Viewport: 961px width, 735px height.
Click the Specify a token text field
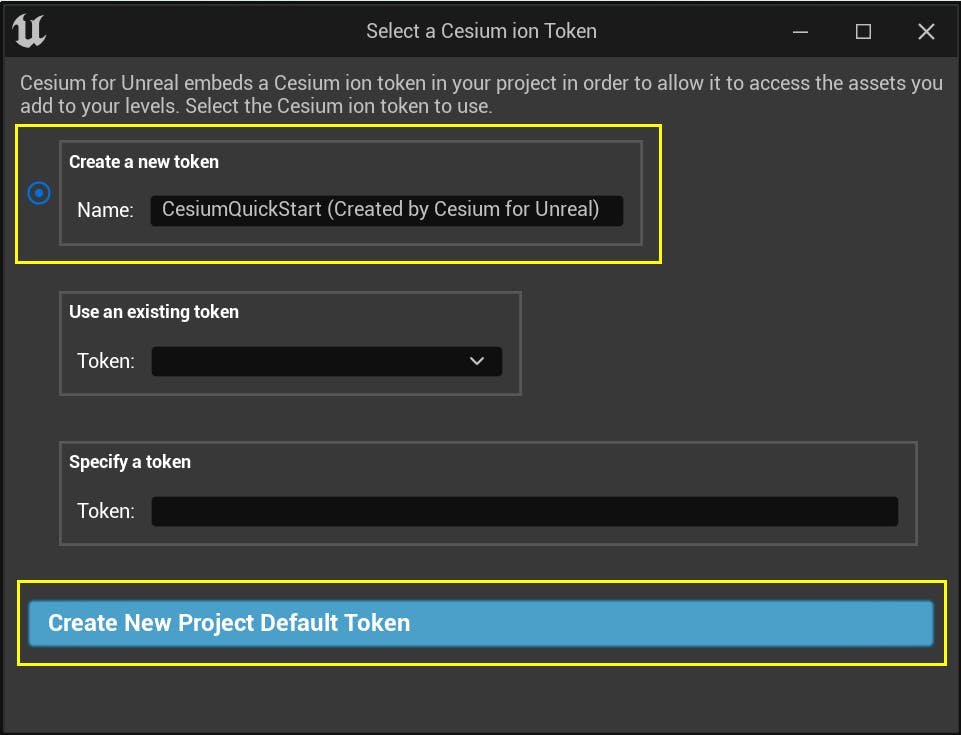(x=523, y=511)
